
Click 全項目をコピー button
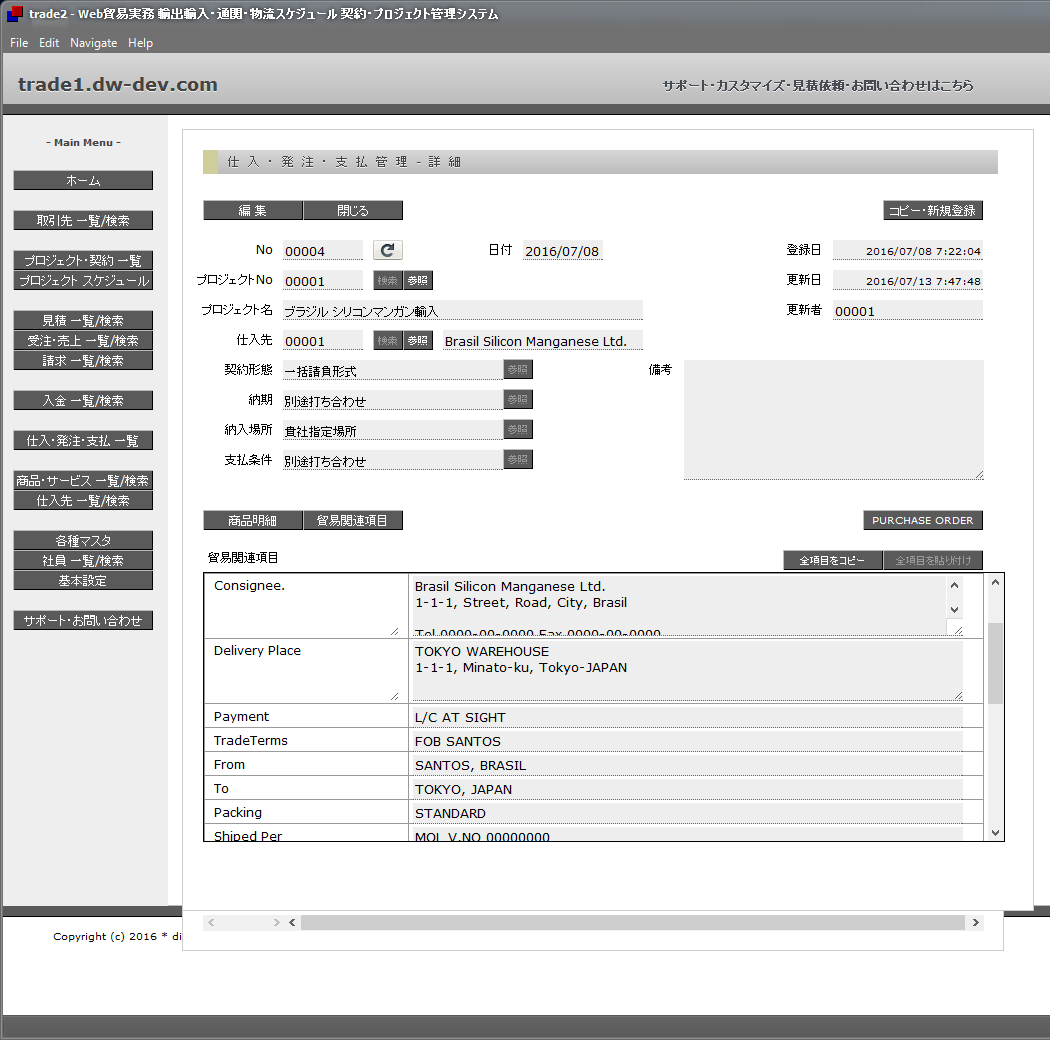click(x=832, y=561)
